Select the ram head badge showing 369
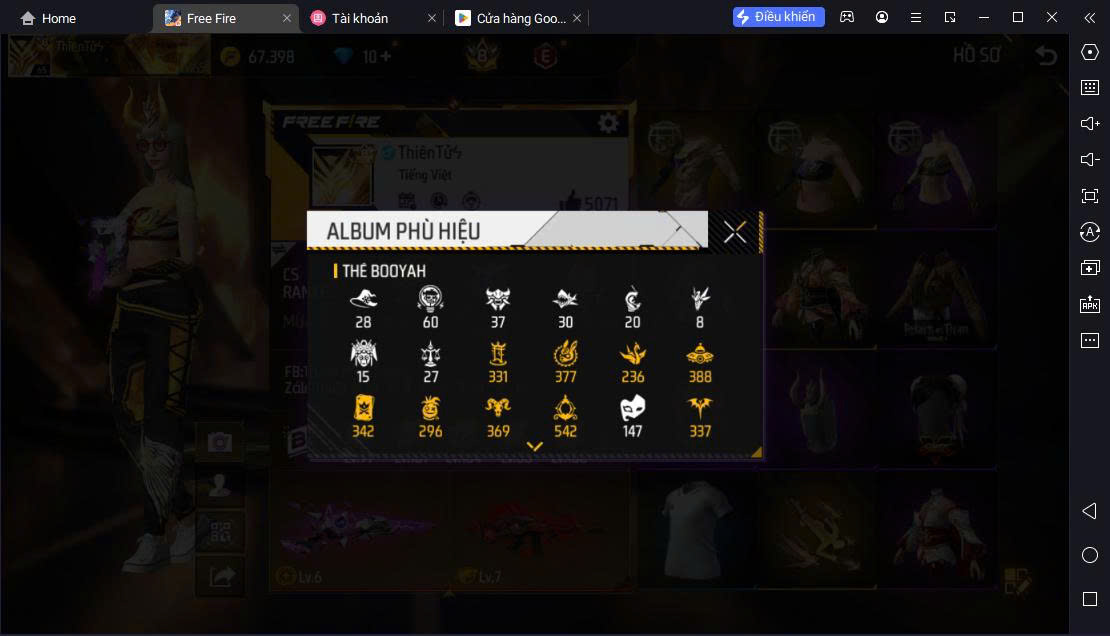 pos(498,416)
